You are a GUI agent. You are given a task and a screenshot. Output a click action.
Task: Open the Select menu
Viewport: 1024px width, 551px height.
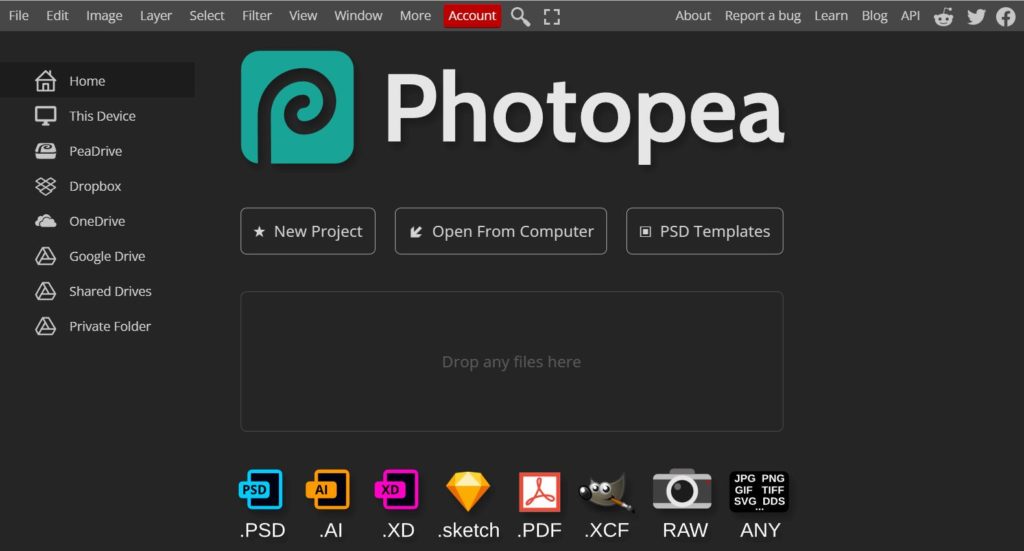(206, 16)
